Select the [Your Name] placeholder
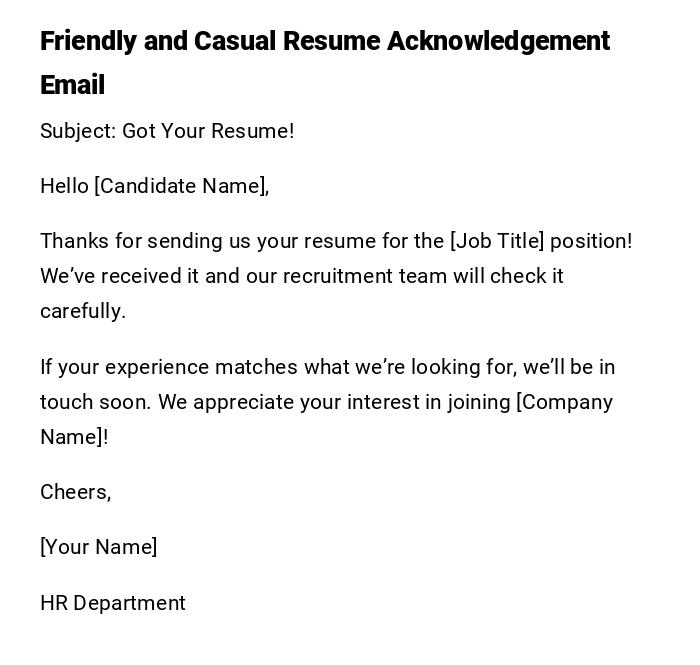Image resolution: width=700 pixels, height=665 pixels. (x=98, y=547)
